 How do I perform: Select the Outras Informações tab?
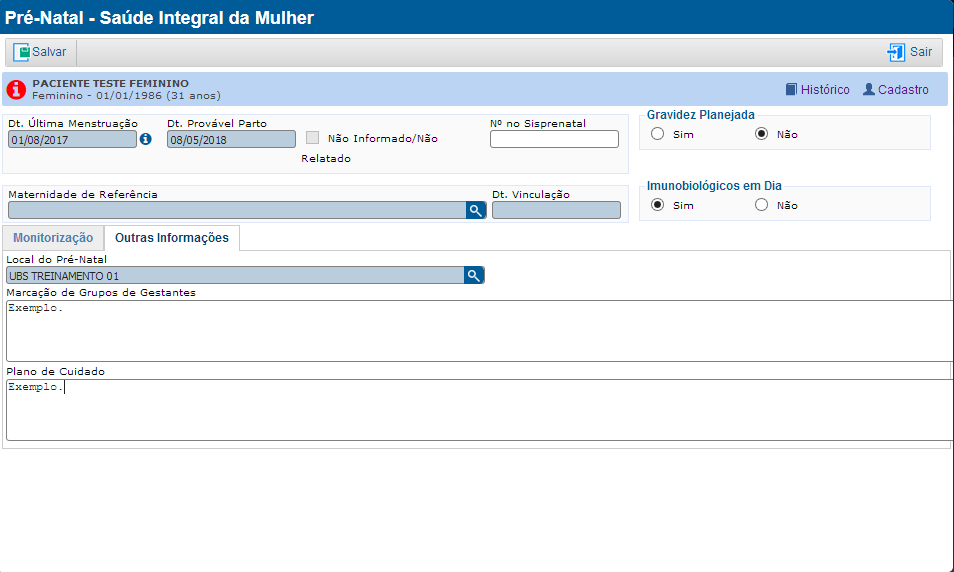click(x=172, y=238)
